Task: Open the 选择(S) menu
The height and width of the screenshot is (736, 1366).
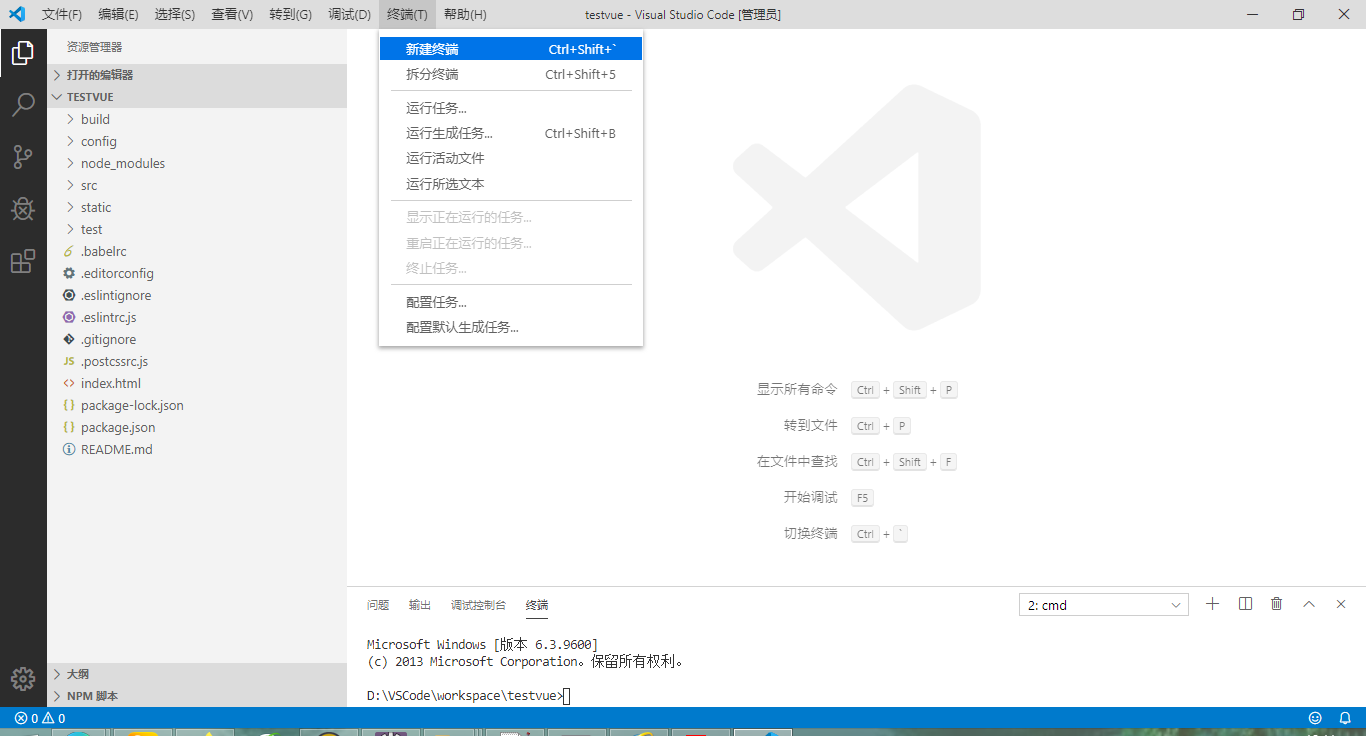Action: [175, 14]
